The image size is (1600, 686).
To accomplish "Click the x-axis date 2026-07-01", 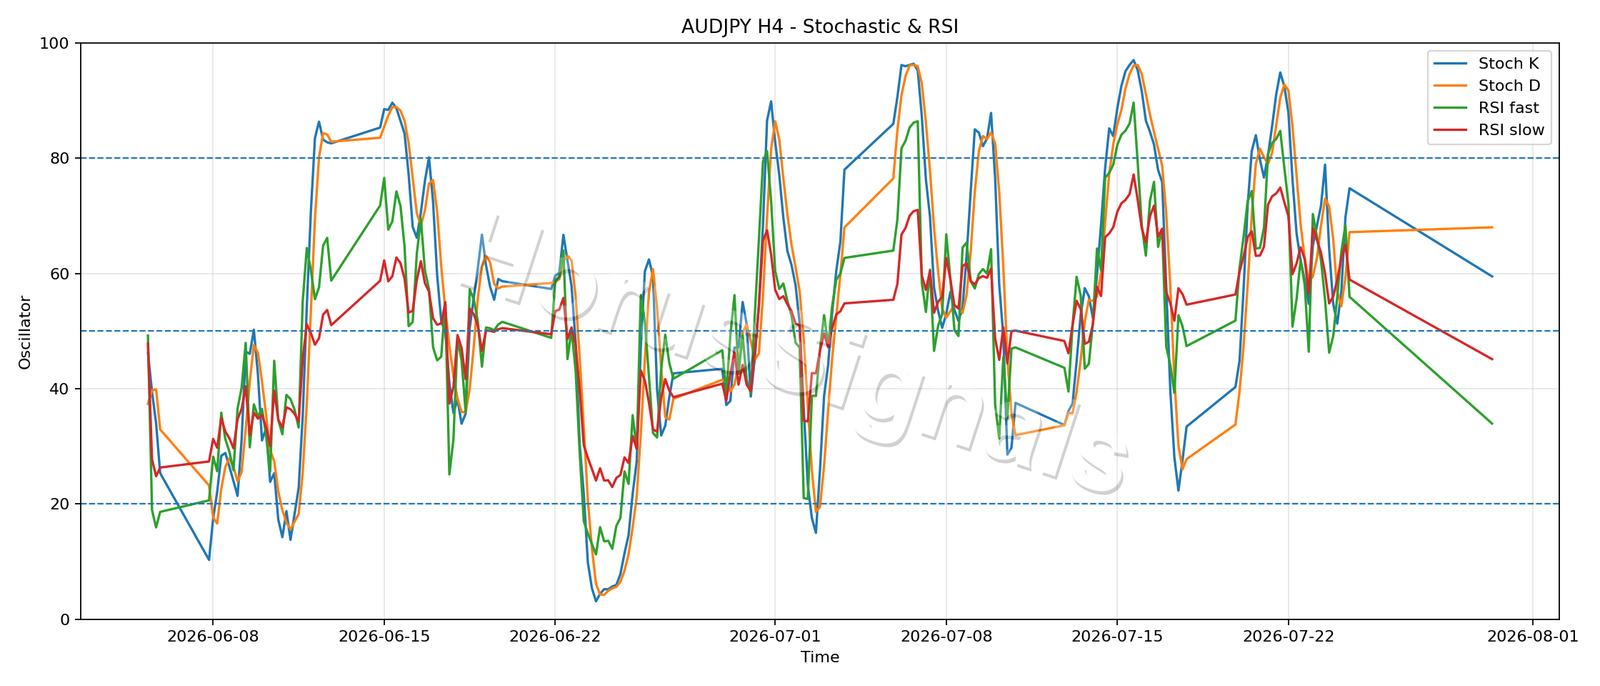I will (x=774, y=635).
